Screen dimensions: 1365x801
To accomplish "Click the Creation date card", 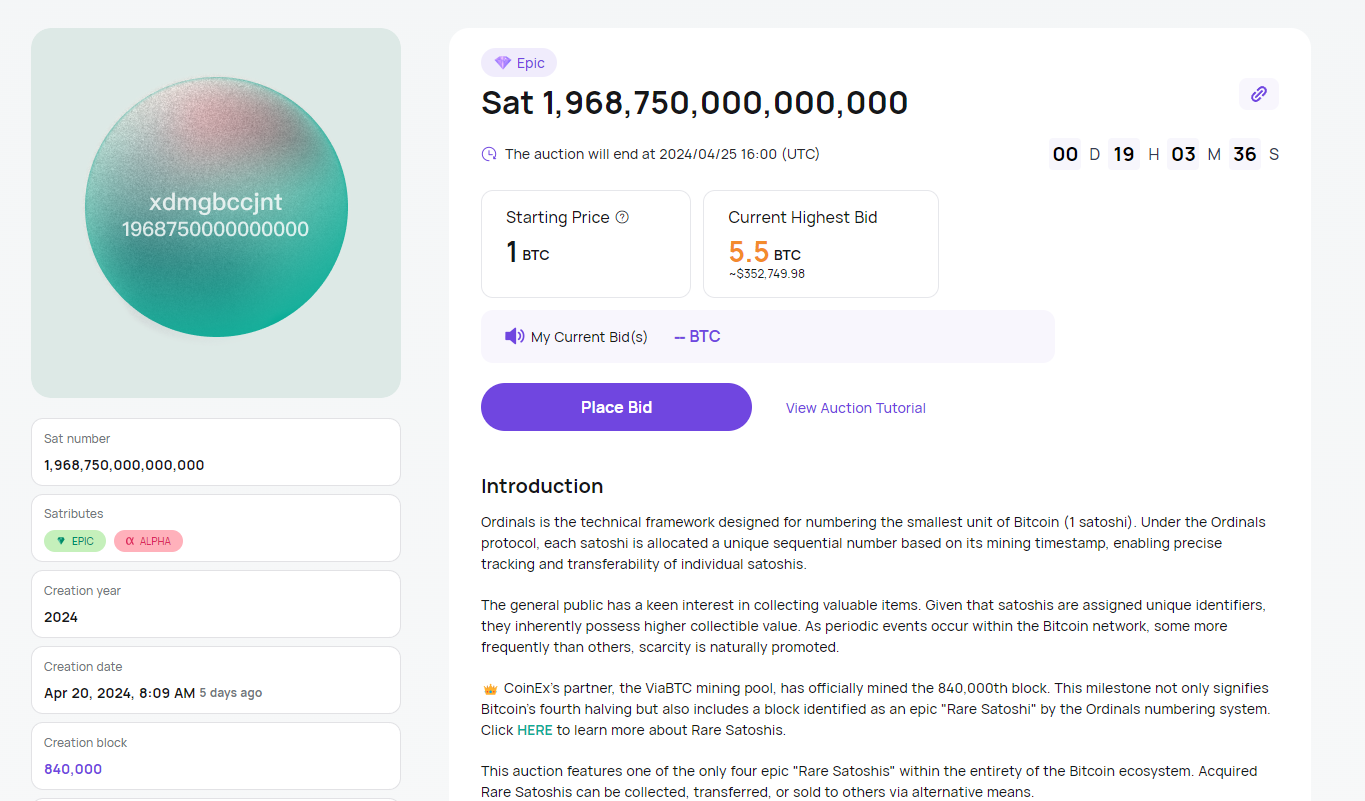I will pyautogui.click(x=216, y=680).
